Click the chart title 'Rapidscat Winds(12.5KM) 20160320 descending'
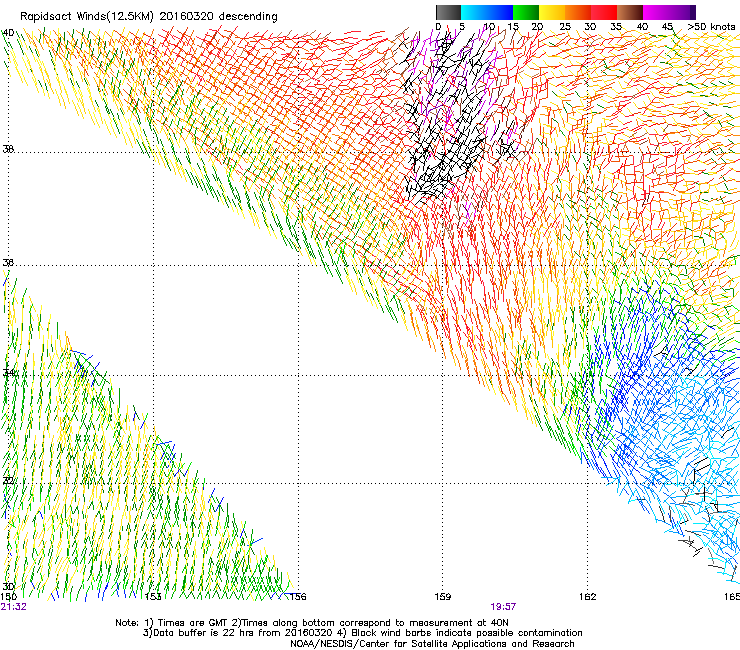This screenshot has width=740, height=650. coord(149,17)
